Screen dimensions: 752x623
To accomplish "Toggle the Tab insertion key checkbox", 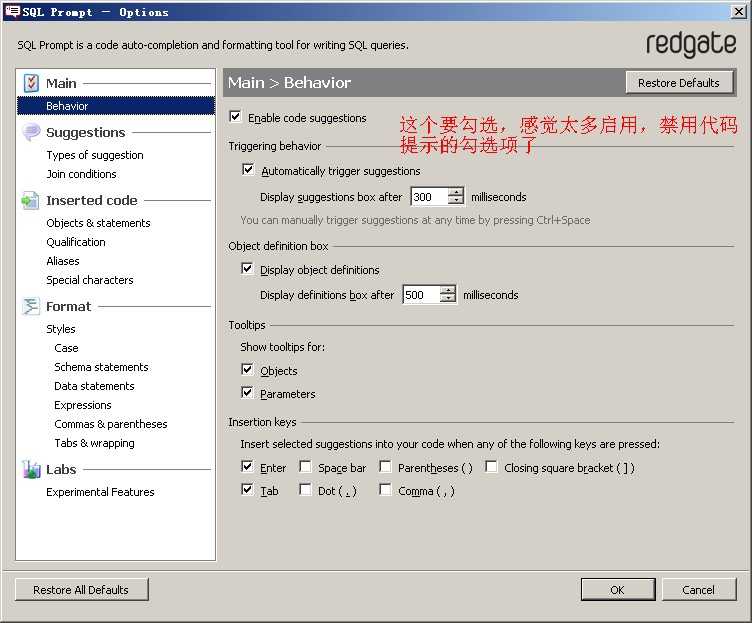I will point(247,489).
